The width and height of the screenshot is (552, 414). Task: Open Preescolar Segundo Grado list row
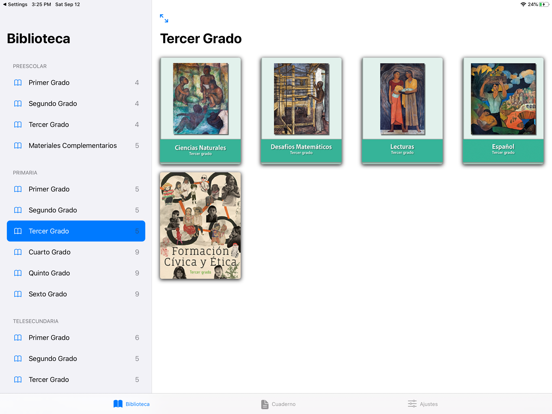tap(76, 104)
